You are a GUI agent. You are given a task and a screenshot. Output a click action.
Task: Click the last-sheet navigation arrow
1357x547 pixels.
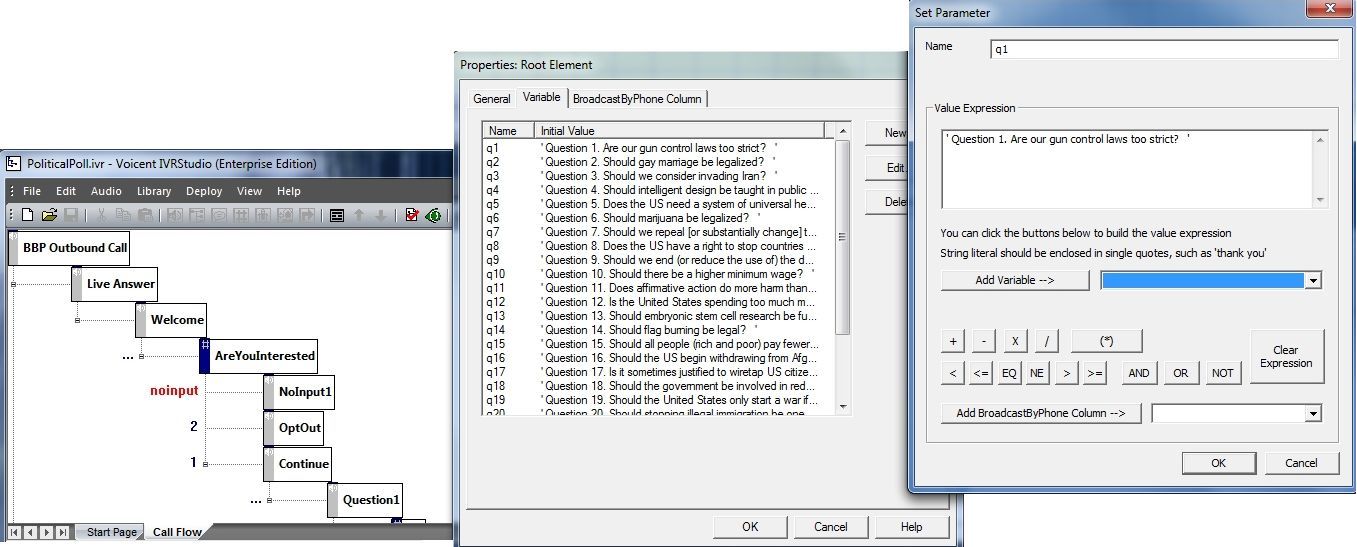pos(63,532)
